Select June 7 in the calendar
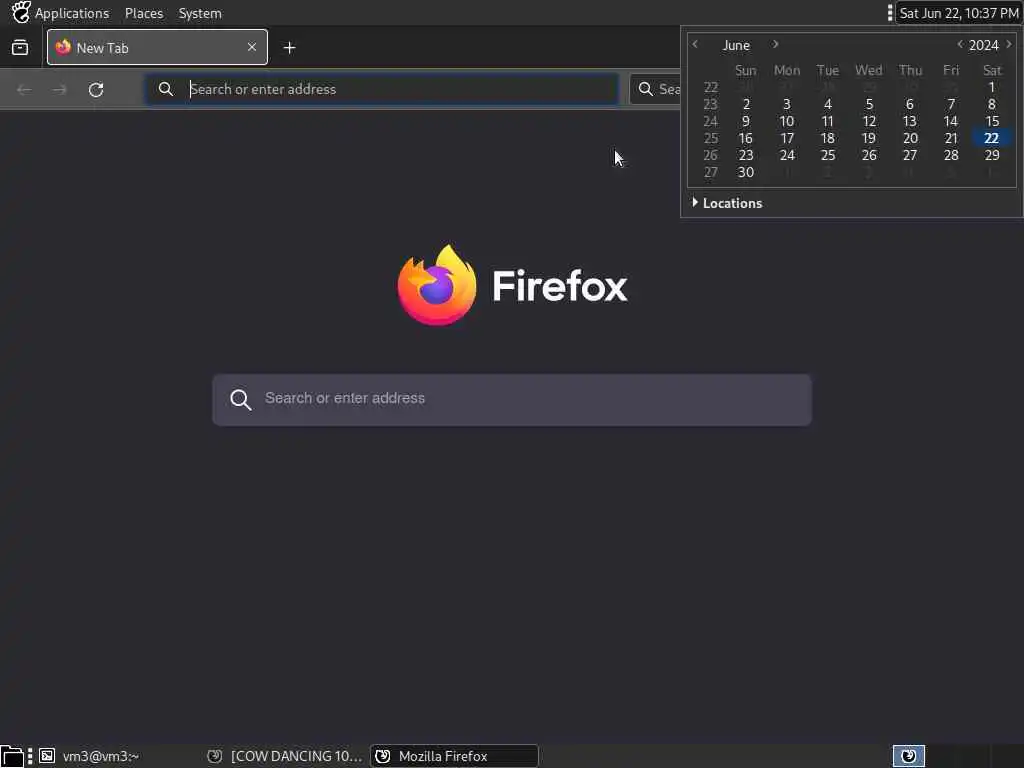Image resolution: width=1024 pixels, height=768 pixels. [x=951, y=104]
